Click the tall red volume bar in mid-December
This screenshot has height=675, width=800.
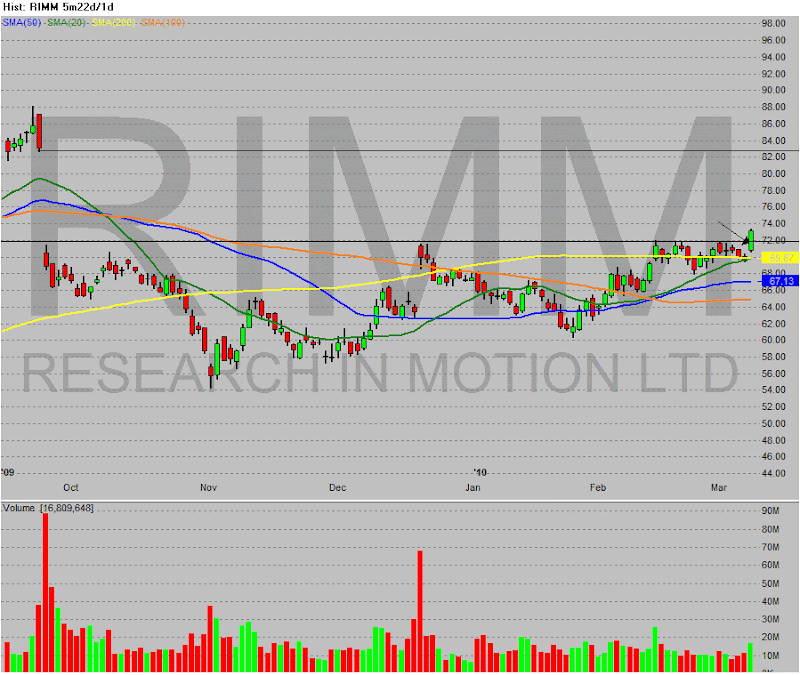click(420, 611)
